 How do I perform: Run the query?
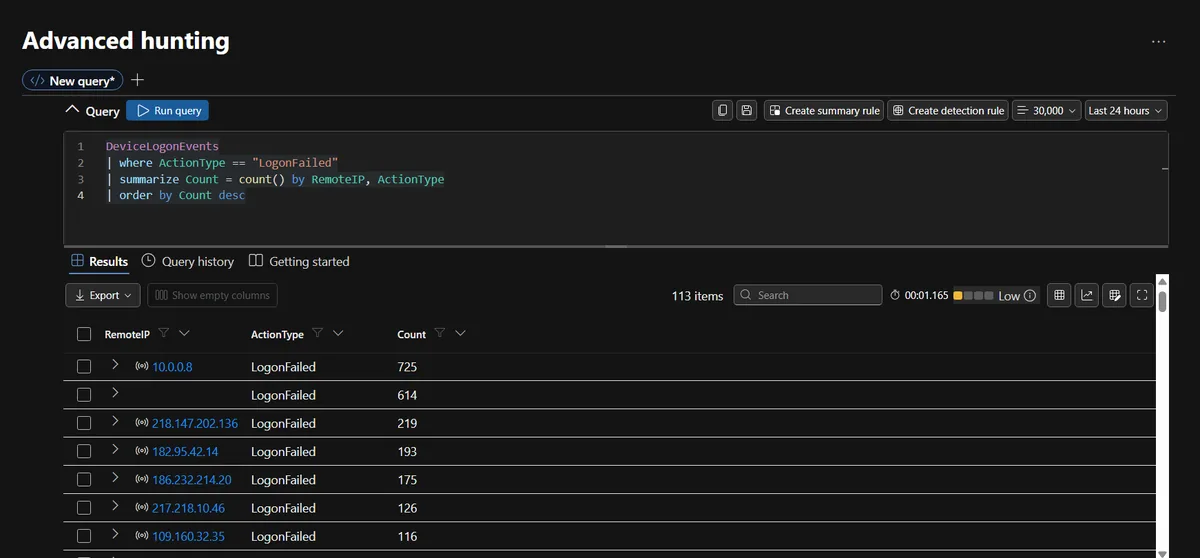click(168, 111)
